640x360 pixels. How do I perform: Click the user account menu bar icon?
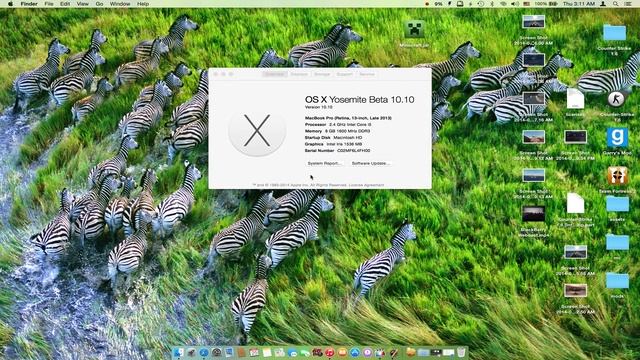pos(603,4)
